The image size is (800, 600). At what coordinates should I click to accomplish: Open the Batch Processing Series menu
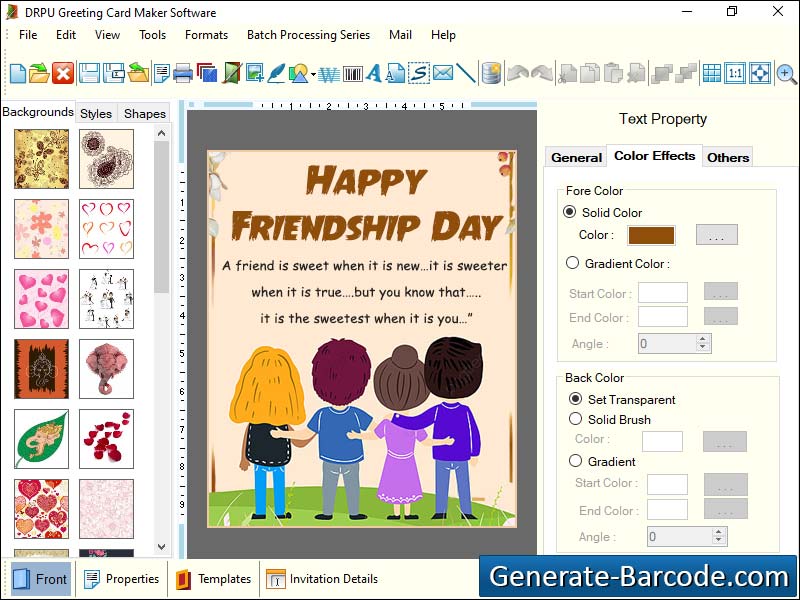(308, 34)
